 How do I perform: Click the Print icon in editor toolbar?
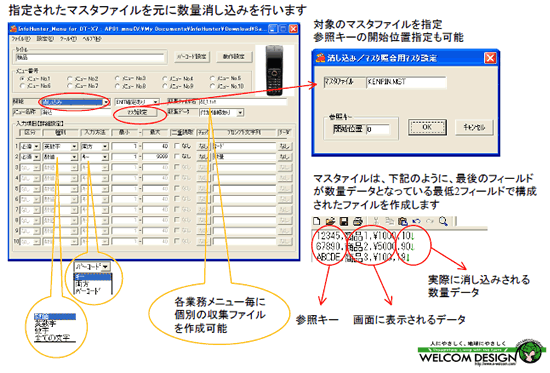[x=357, y=221]
